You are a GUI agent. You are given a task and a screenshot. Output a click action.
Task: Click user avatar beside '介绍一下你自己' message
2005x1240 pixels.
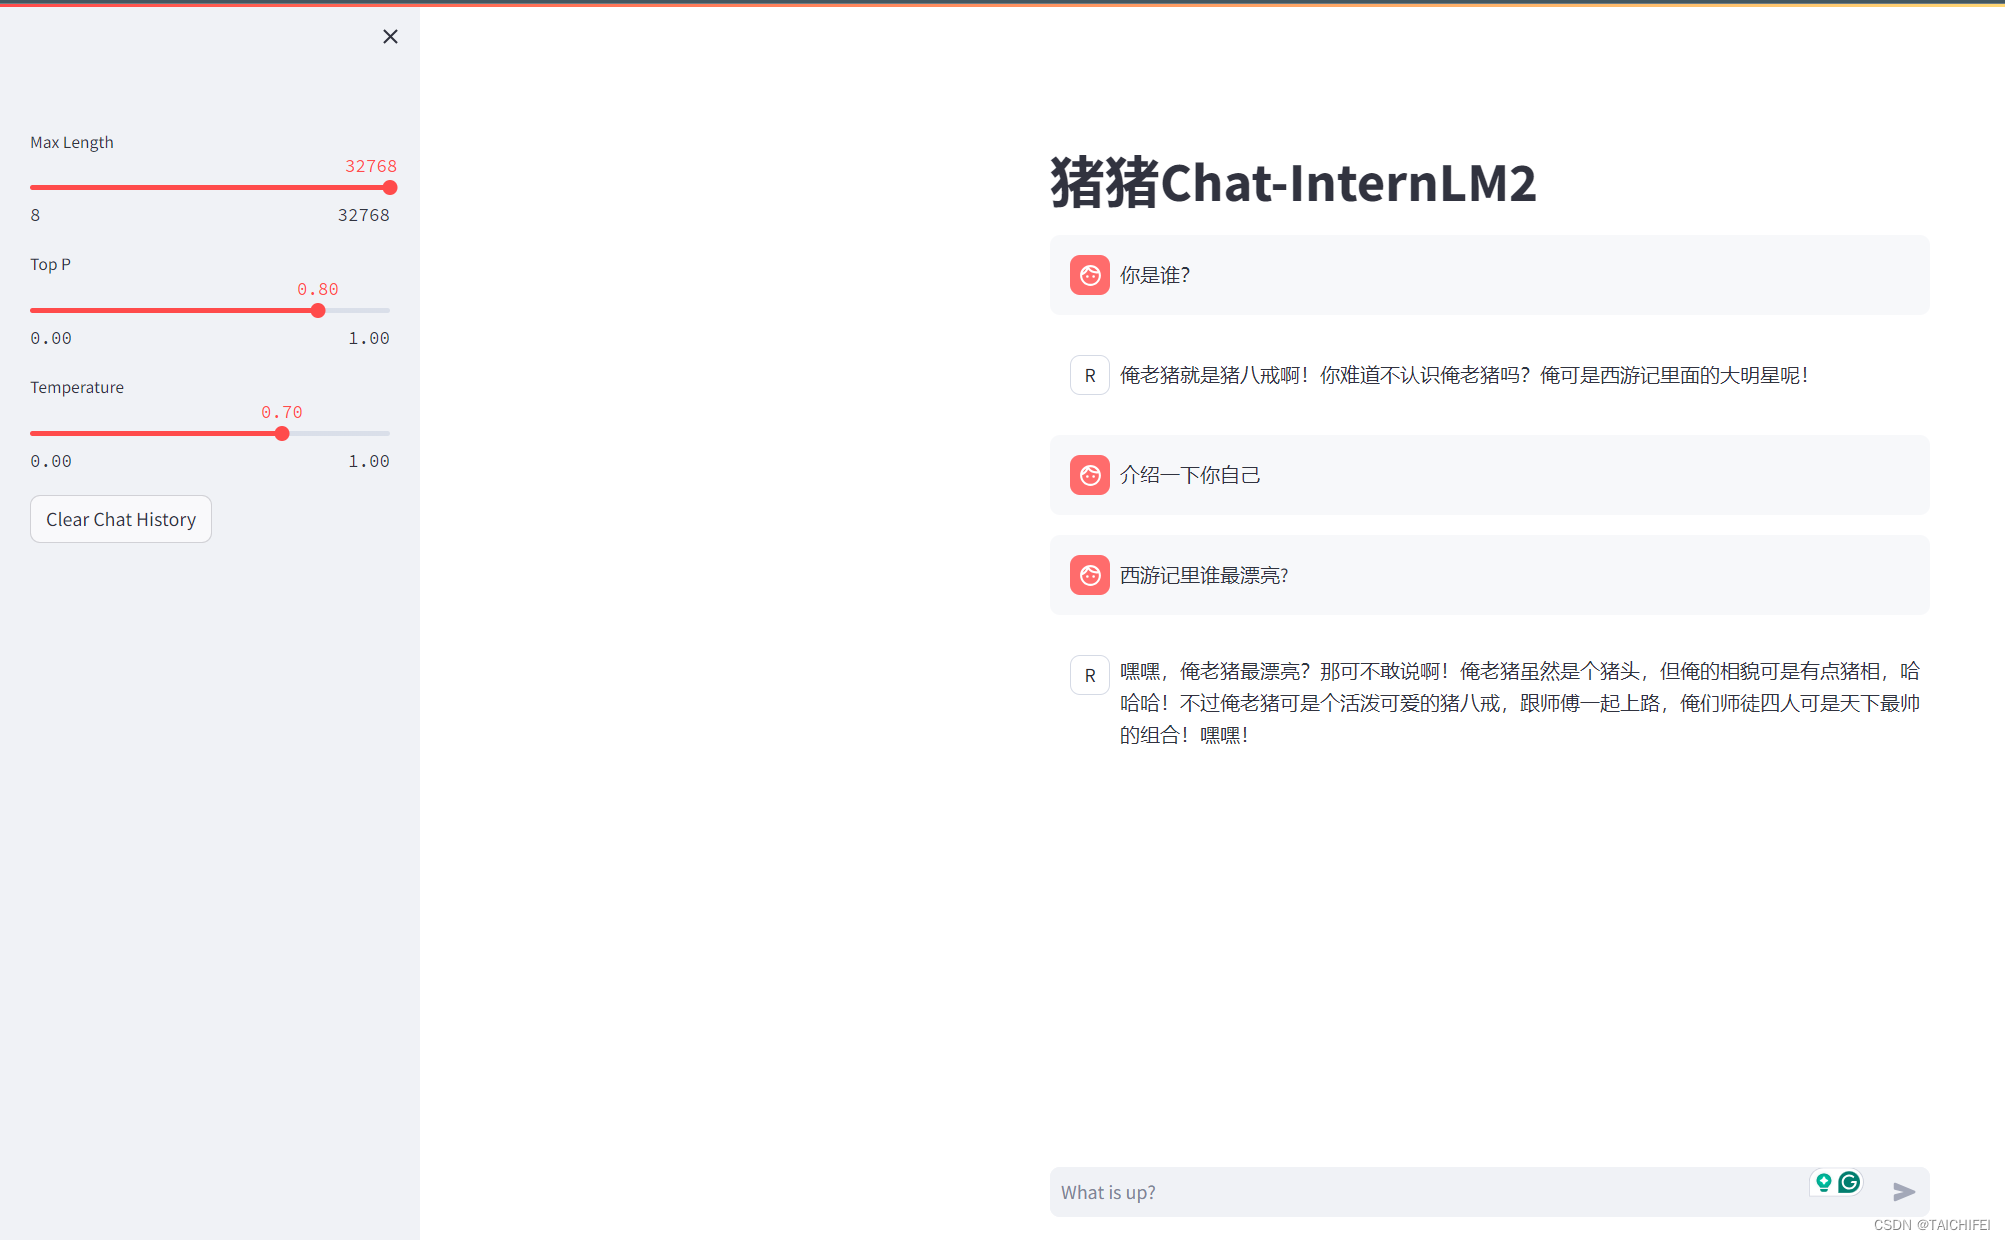click(x=1089, y=475)
